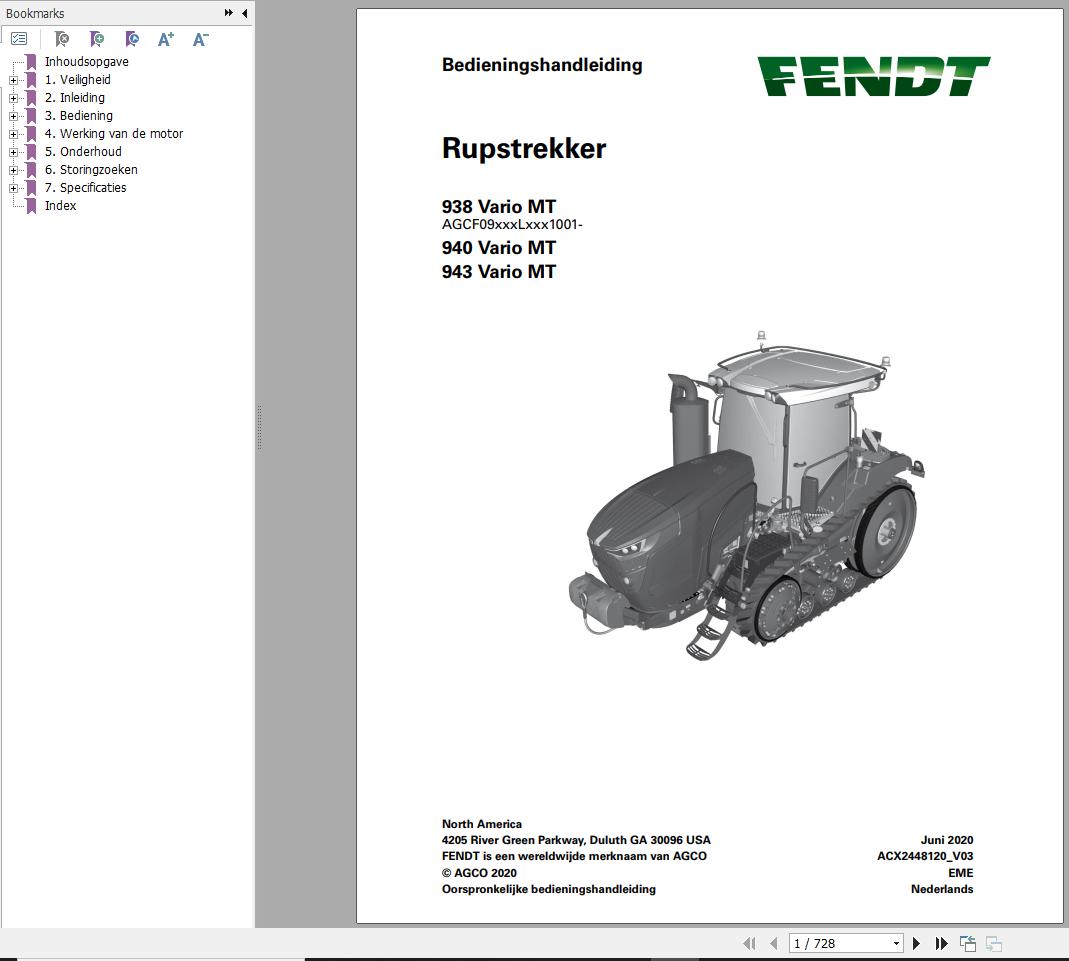Click the 938 Vario MT model text
The width and height of the screenshot is (1069, 961).
499,207
